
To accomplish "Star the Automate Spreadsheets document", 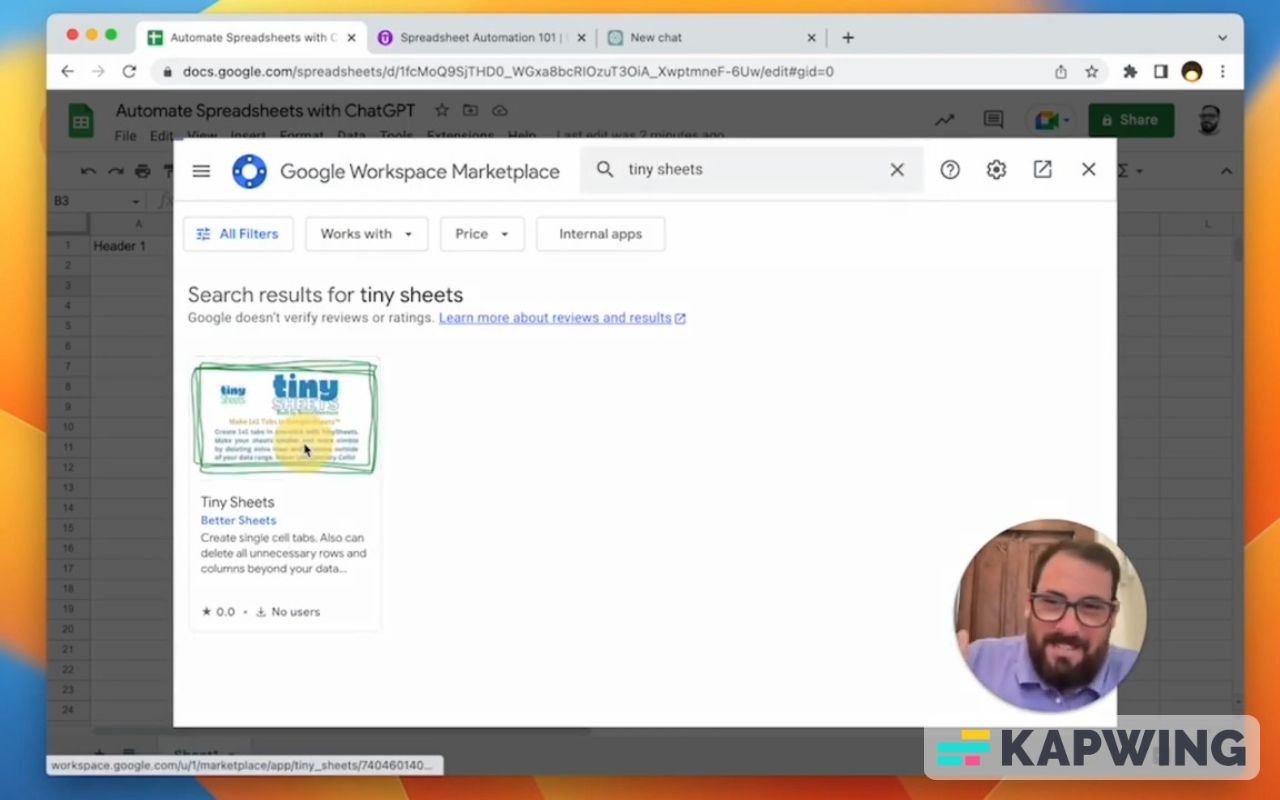I will click(441, 111).
